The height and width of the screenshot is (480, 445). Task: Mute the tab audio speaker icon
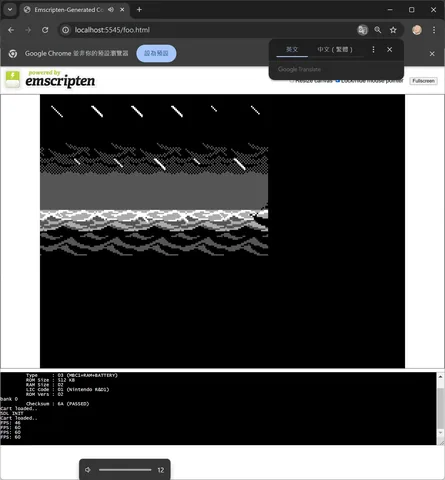111,10
